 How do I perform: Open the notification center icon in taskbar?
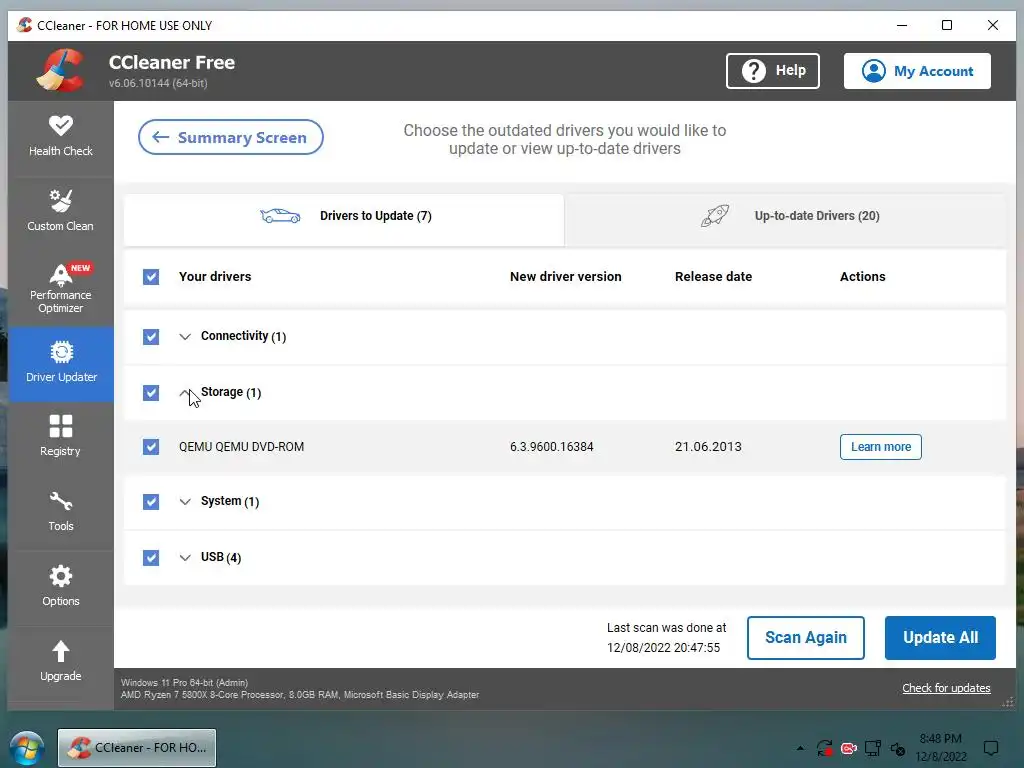point(991,748)
